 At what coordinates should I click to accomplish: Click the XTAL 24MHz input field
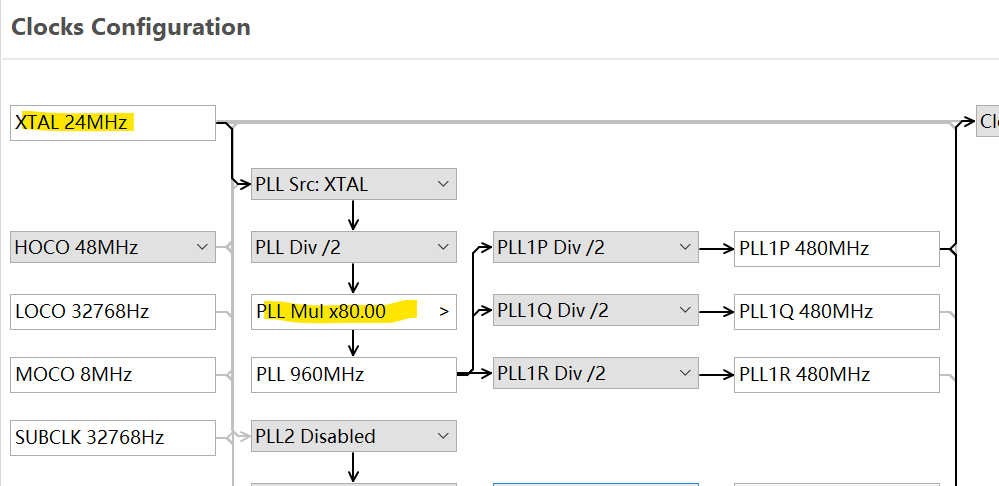click(113, 122)
